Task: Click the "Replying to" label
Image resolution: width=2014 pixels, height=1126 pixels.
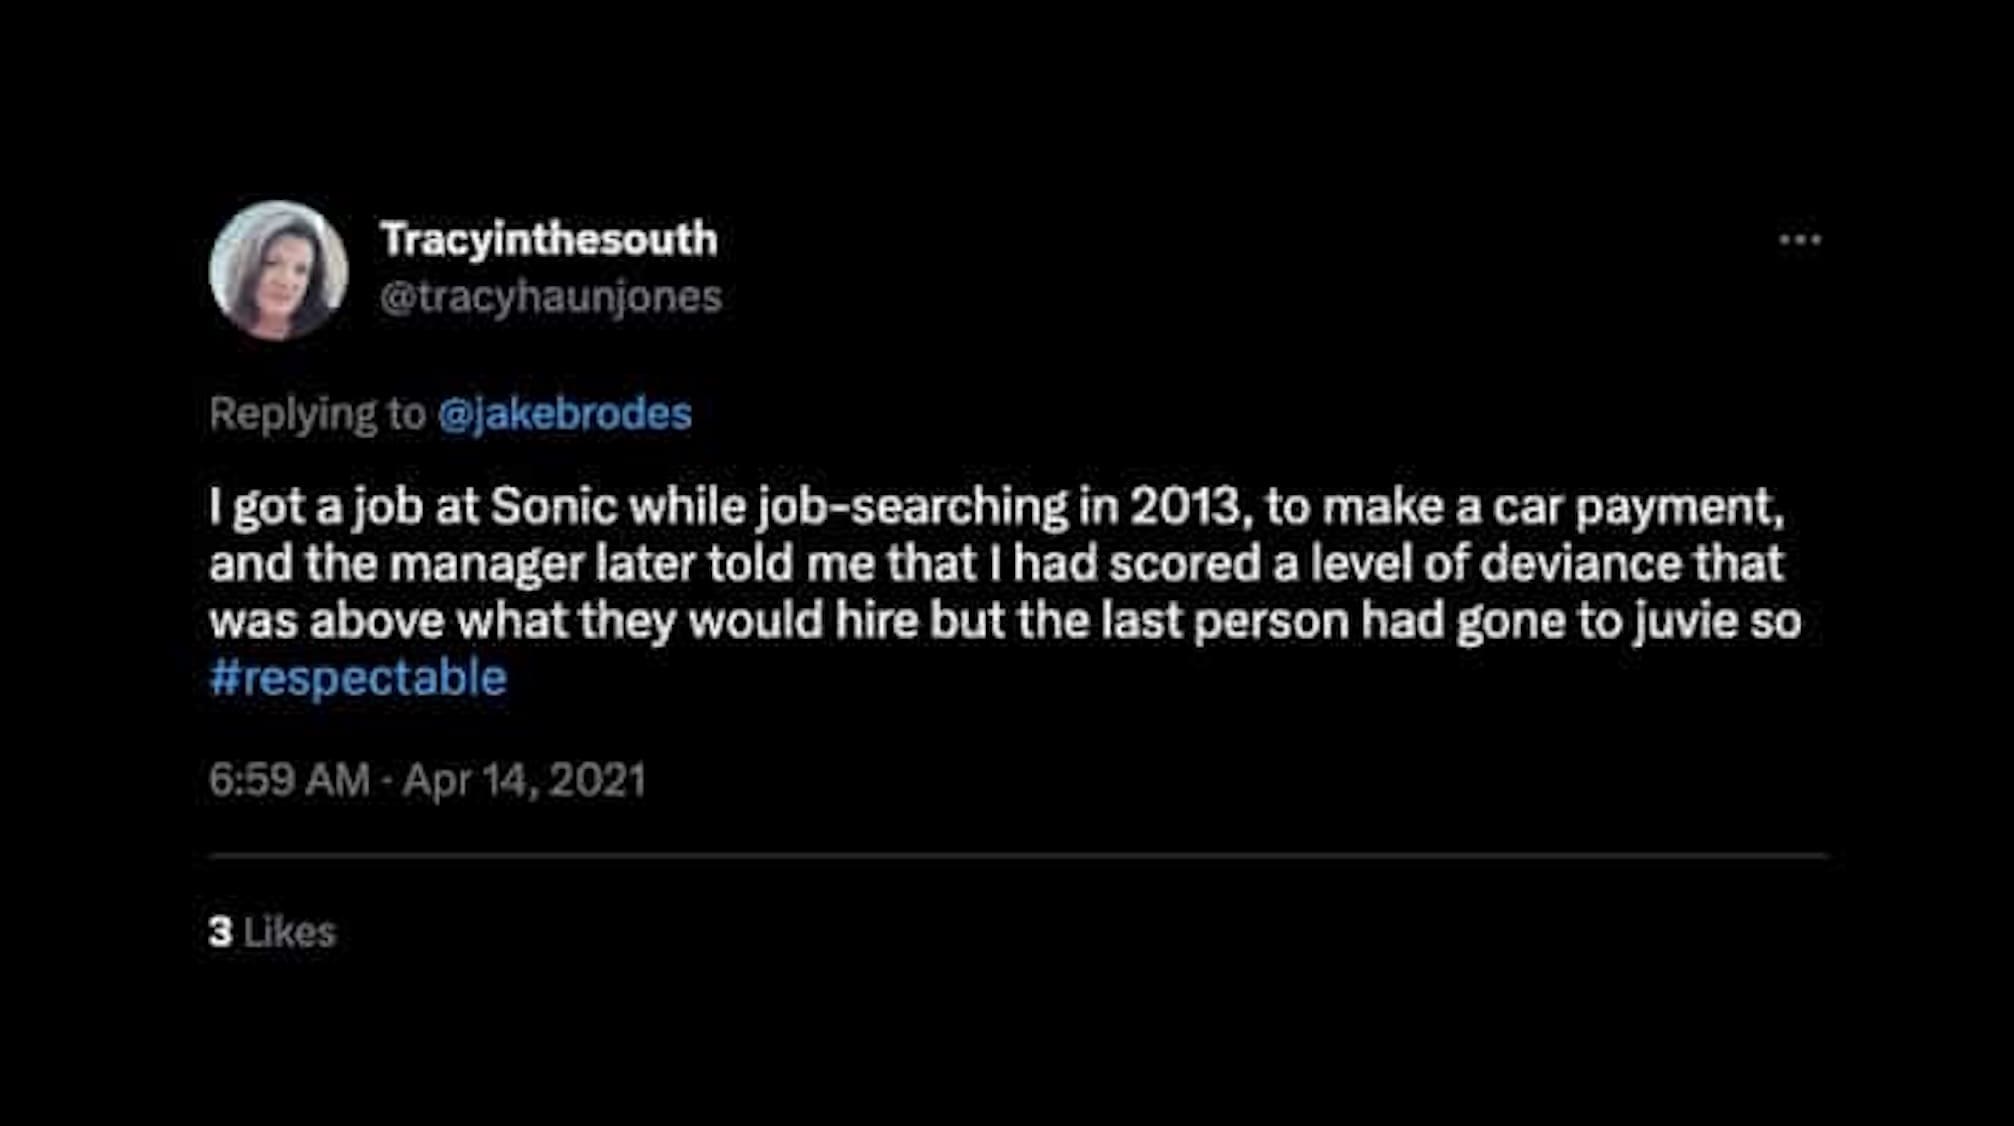Action: [317, 414]
